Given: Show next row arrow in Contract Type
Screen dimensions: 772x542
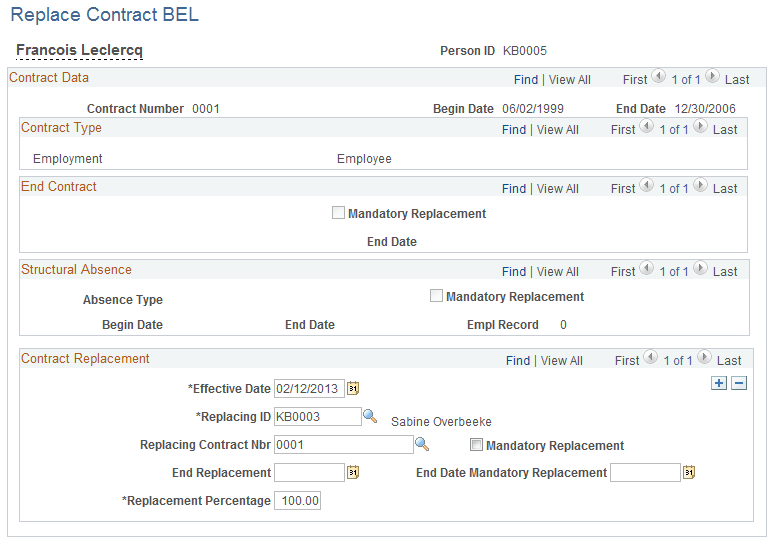Looking at the screenshot, I should pyautogui.click(x=700, y=127).
